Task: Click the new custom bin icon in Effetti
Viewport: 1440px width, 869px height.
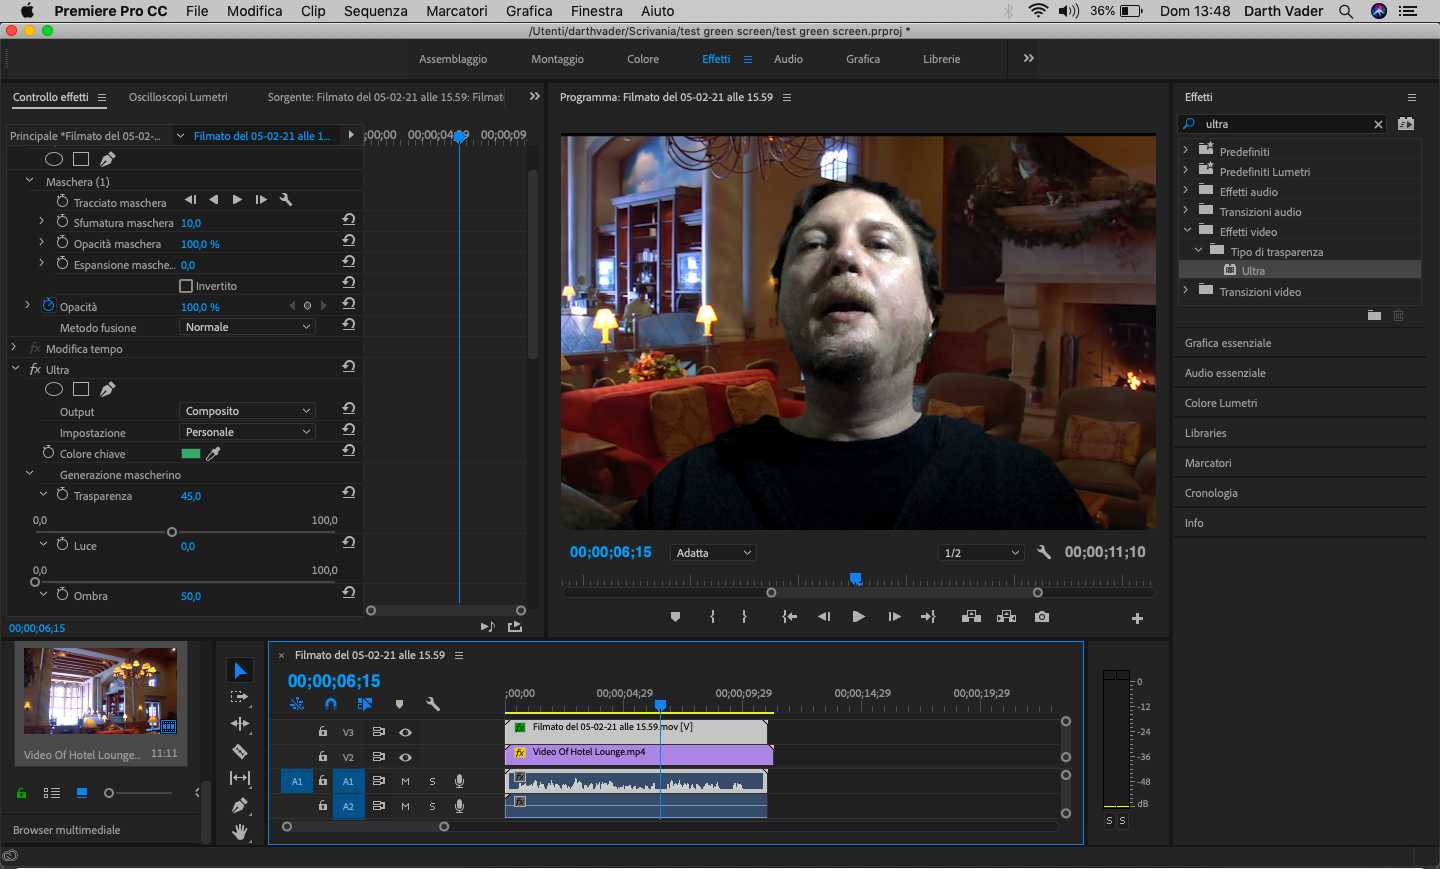Action: 1374,315
